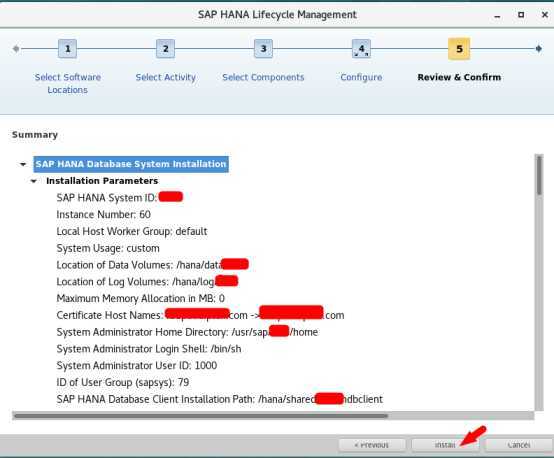
Task: Select Maximum Memory Allocation in MB row
Action: pos(140,299)
